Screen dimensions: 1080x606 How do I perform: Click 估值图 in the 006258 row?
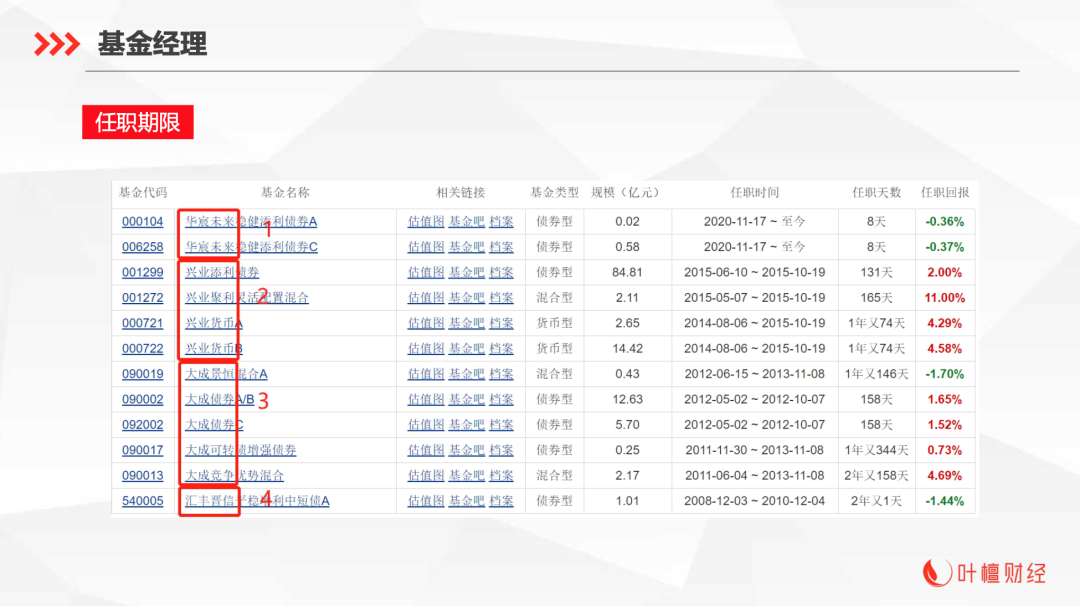point(426,247)
